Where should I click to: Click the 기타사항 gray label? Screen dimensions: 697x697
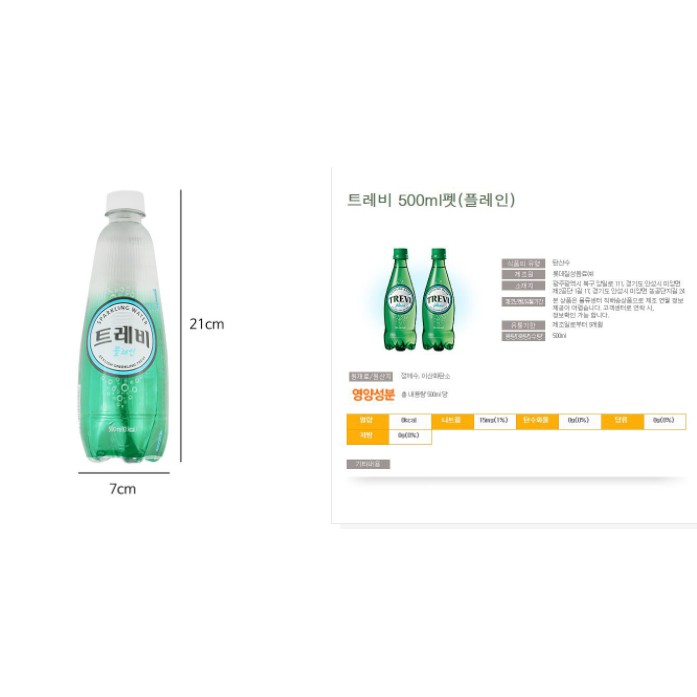pyautogui.click(x=368, y=465)
